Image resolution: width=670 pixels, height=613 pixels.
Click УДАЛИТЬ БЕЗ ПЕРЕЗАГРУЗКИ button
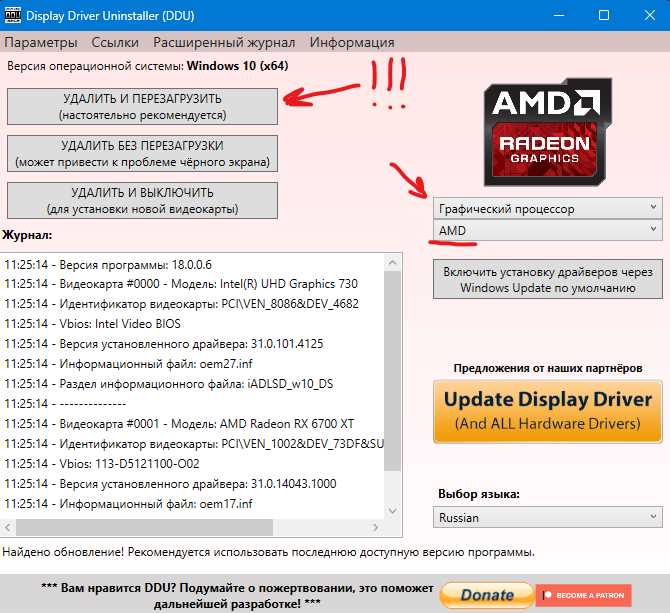pos(142,154)
